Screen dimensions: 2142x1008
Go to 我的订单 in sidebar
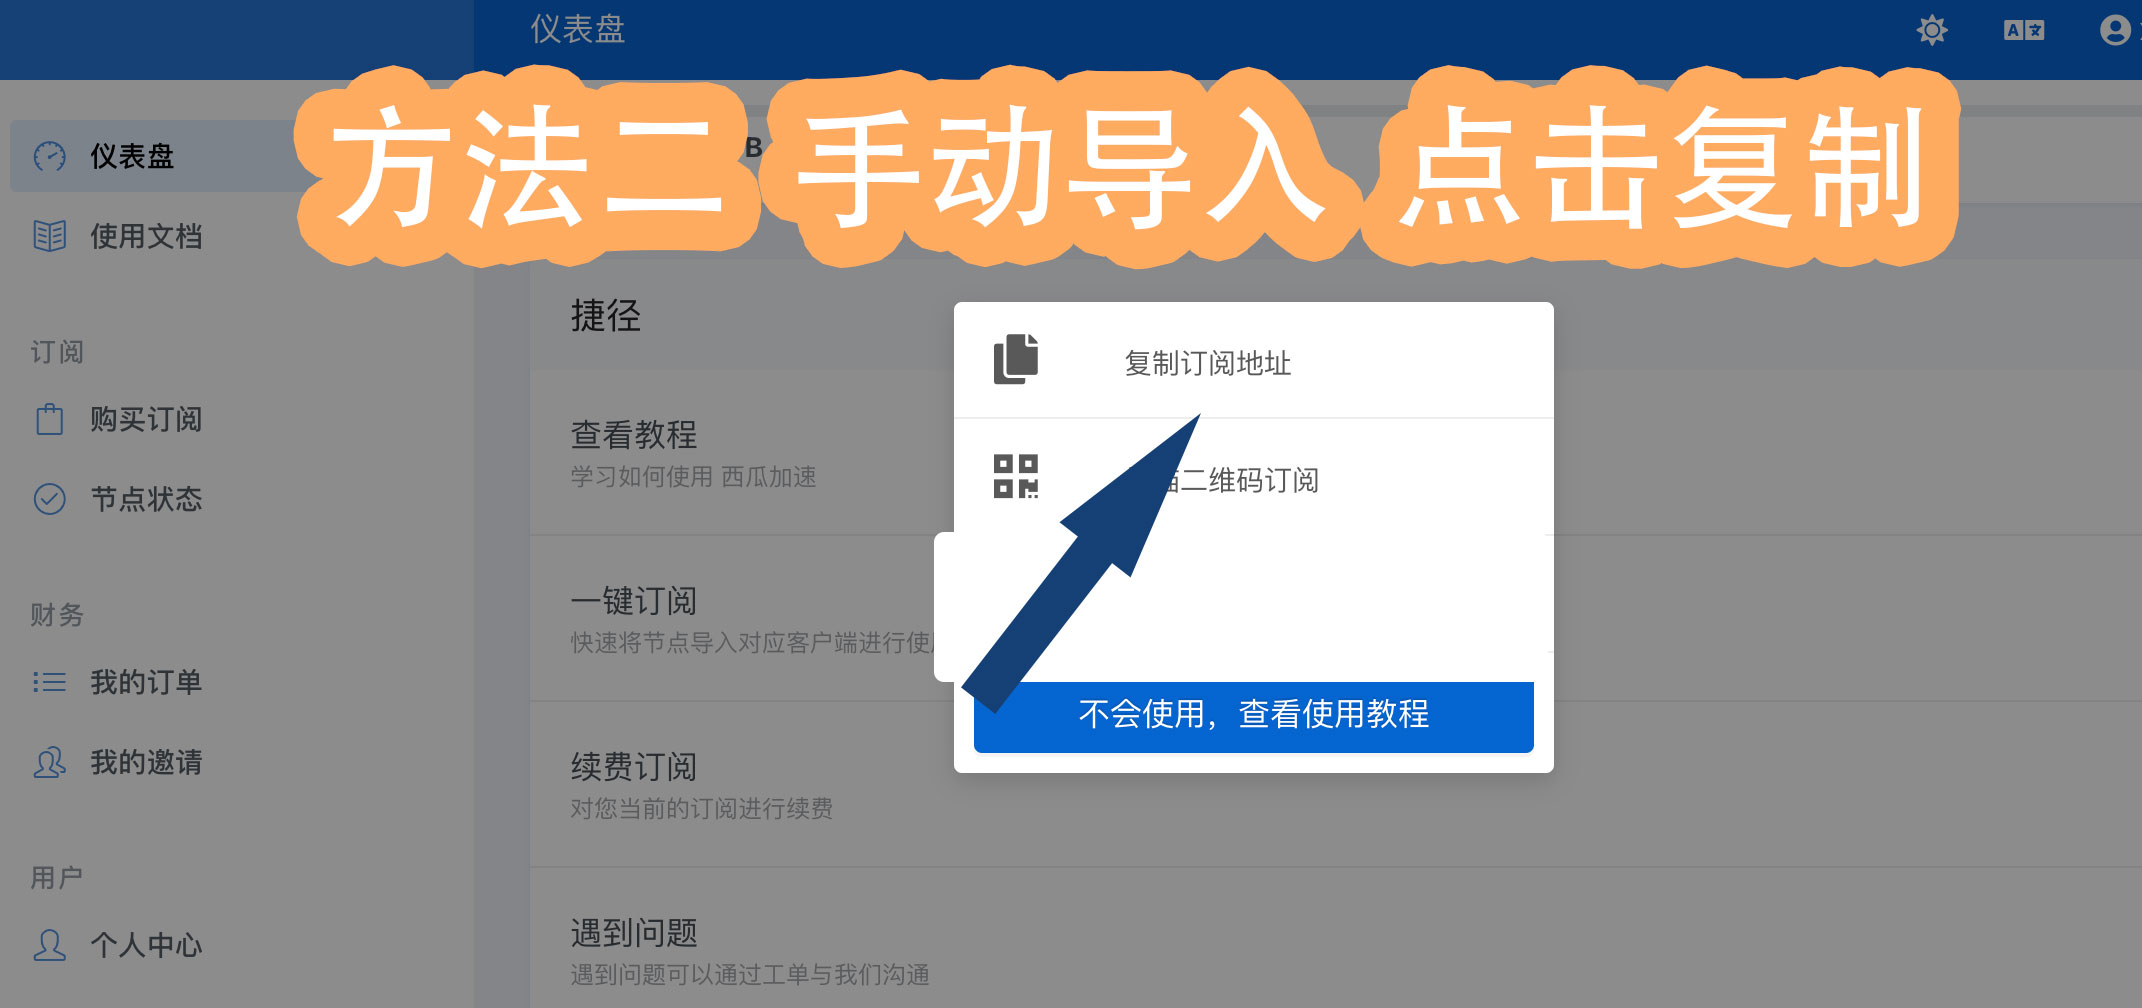click(x=146, y=682)
